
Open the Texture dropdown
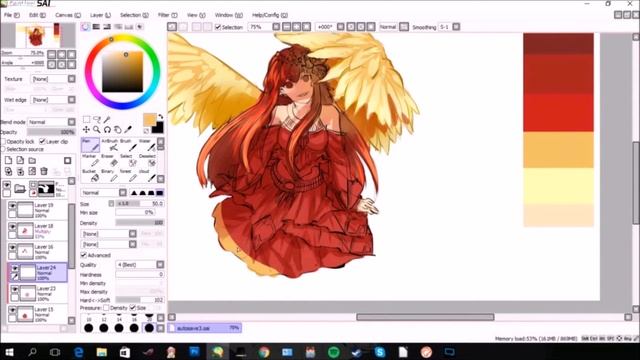tap(72, 79)
